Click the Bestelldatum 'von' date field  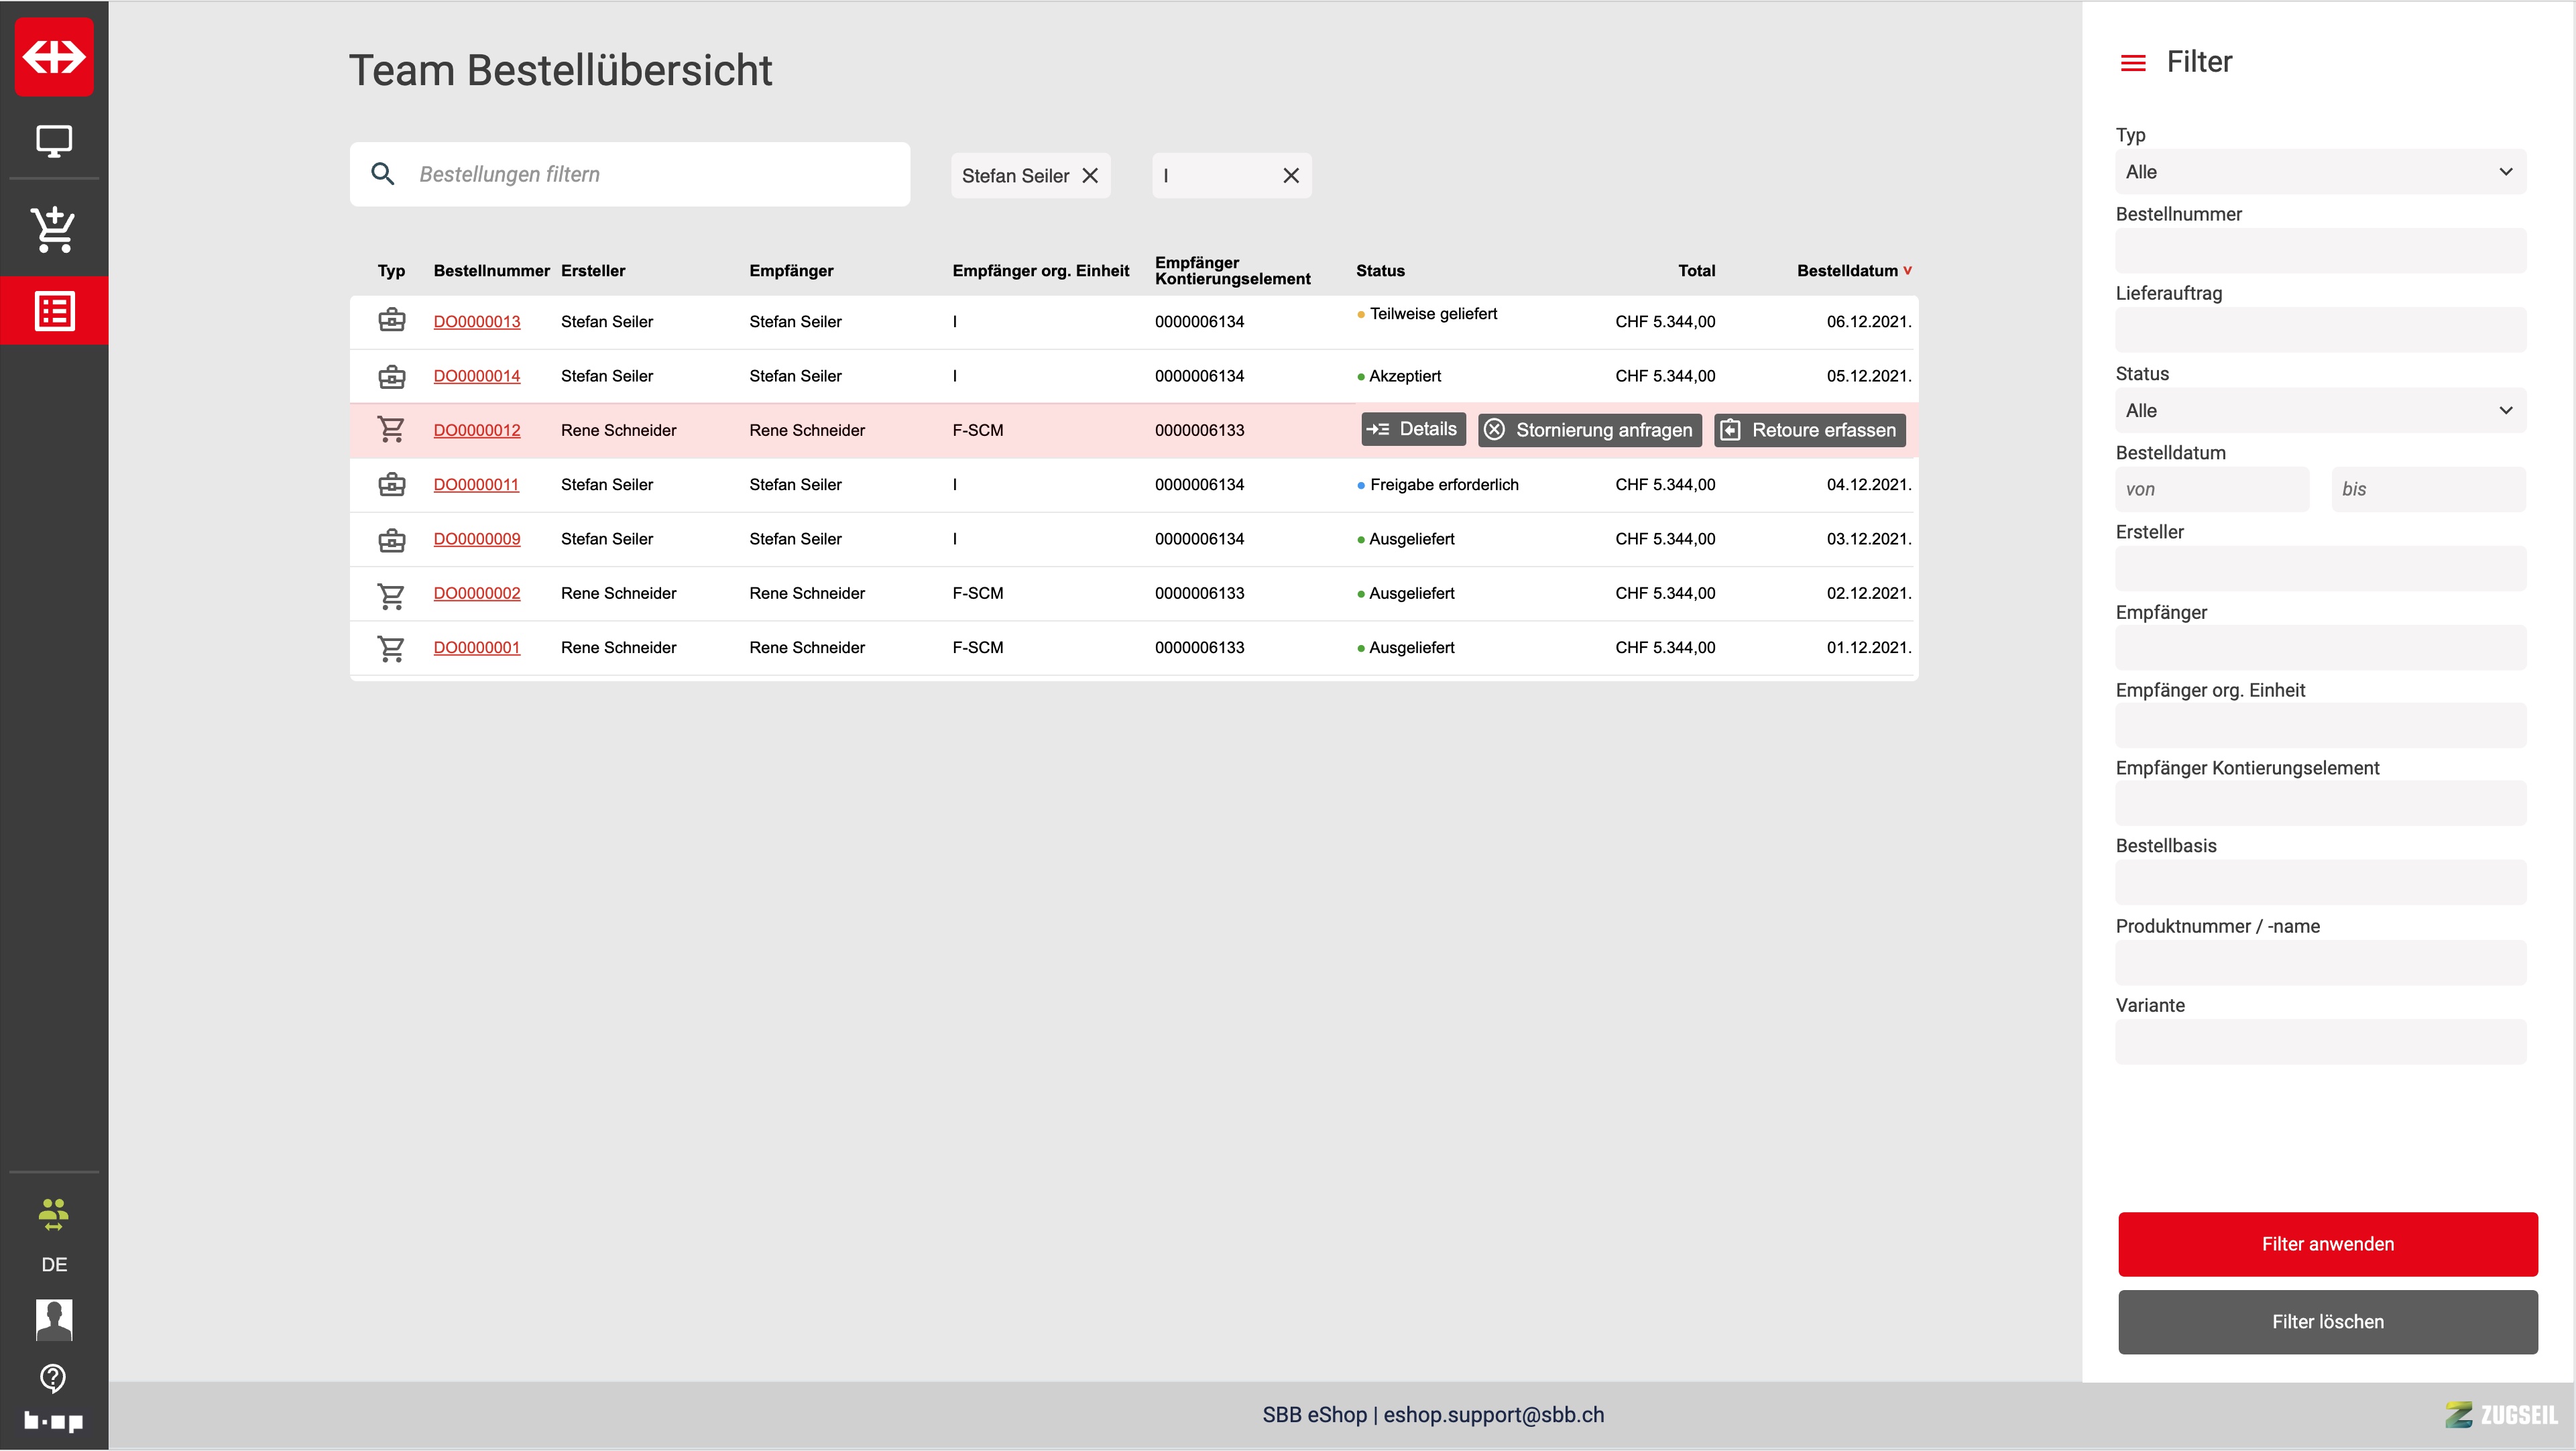coord(2211,490)
